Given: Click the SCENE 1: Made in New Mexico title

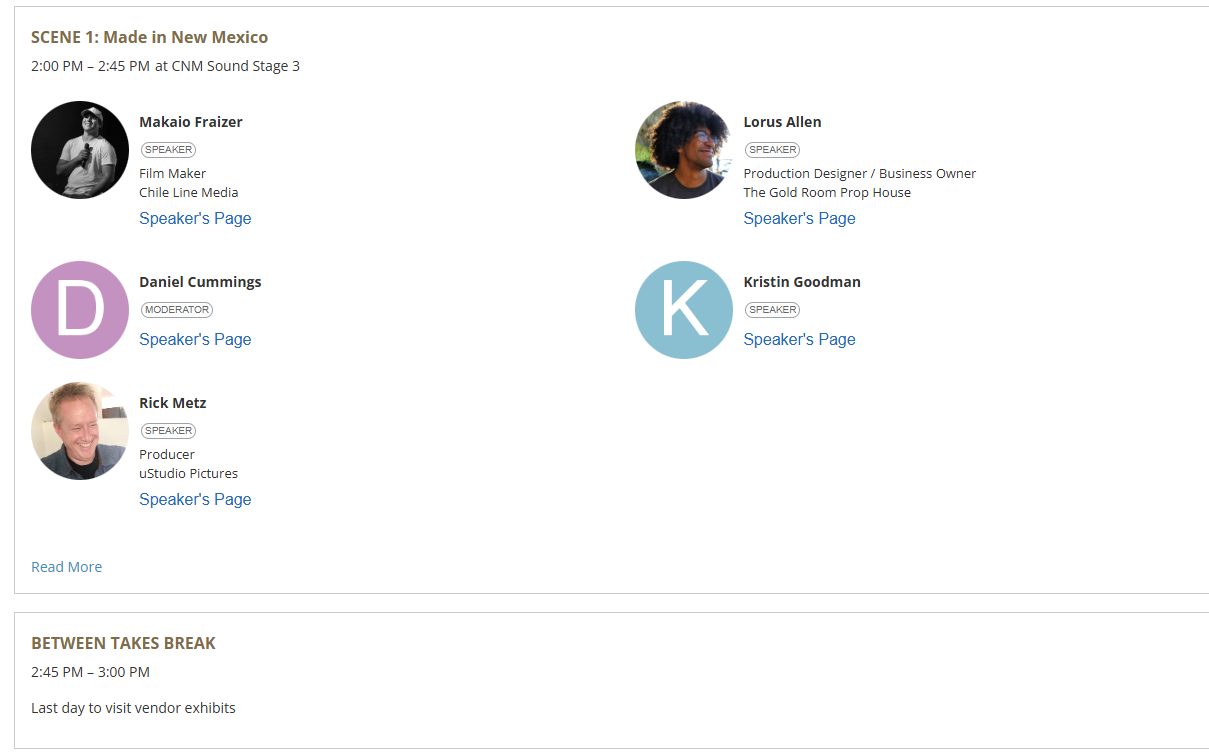Looking at the screenshot, I should [x=149, y=37].
